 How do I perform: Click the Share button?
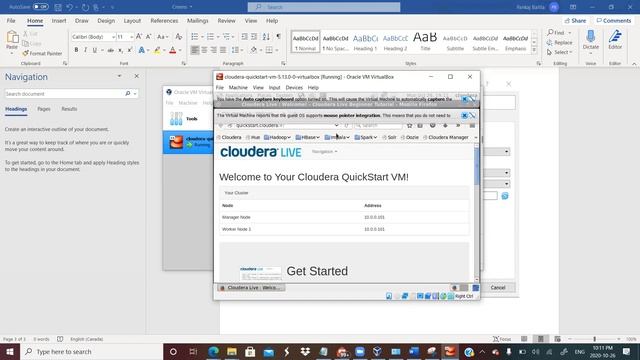click(575, 20)
